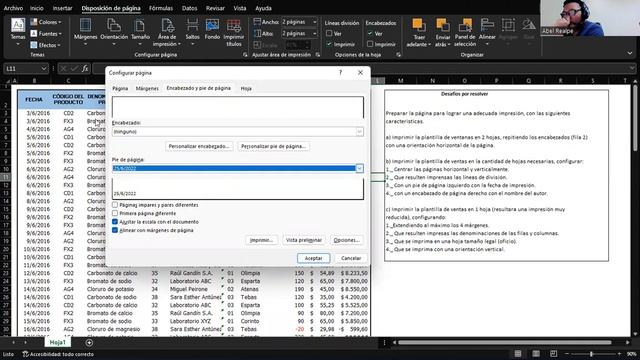Open the Ayuda ribbon tab
Screen dimensions: 640x360
coord(263,8)
